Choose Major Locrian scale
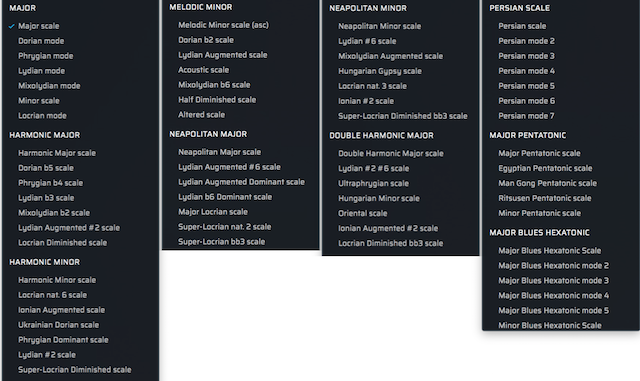Screen dimensions: 640x381 pos(213,212)
